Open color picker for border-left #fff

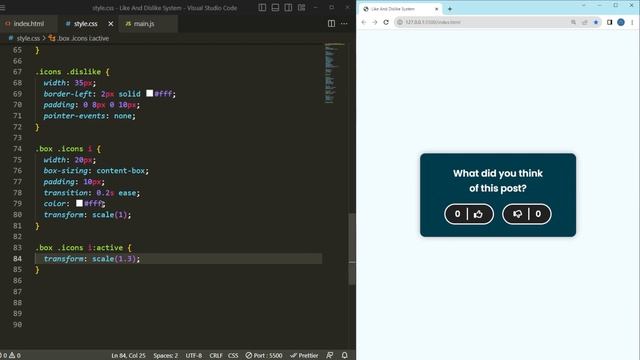coord(150,93)
